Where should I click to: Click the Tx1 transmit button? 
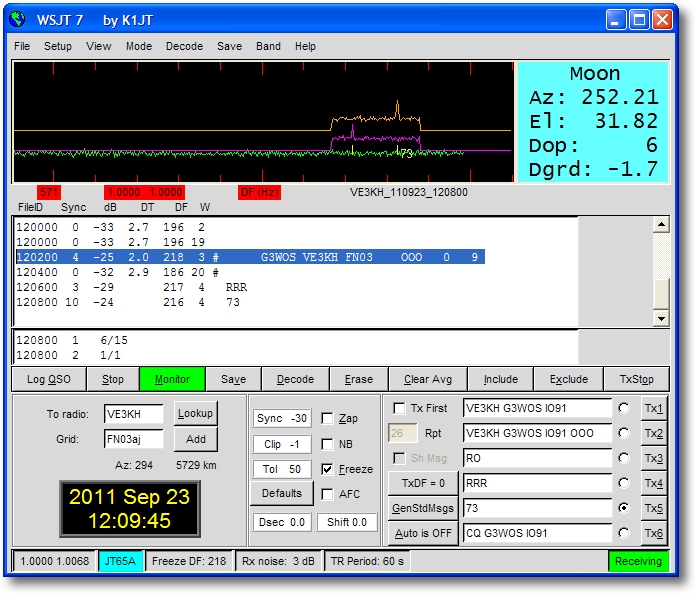point(654,408)
